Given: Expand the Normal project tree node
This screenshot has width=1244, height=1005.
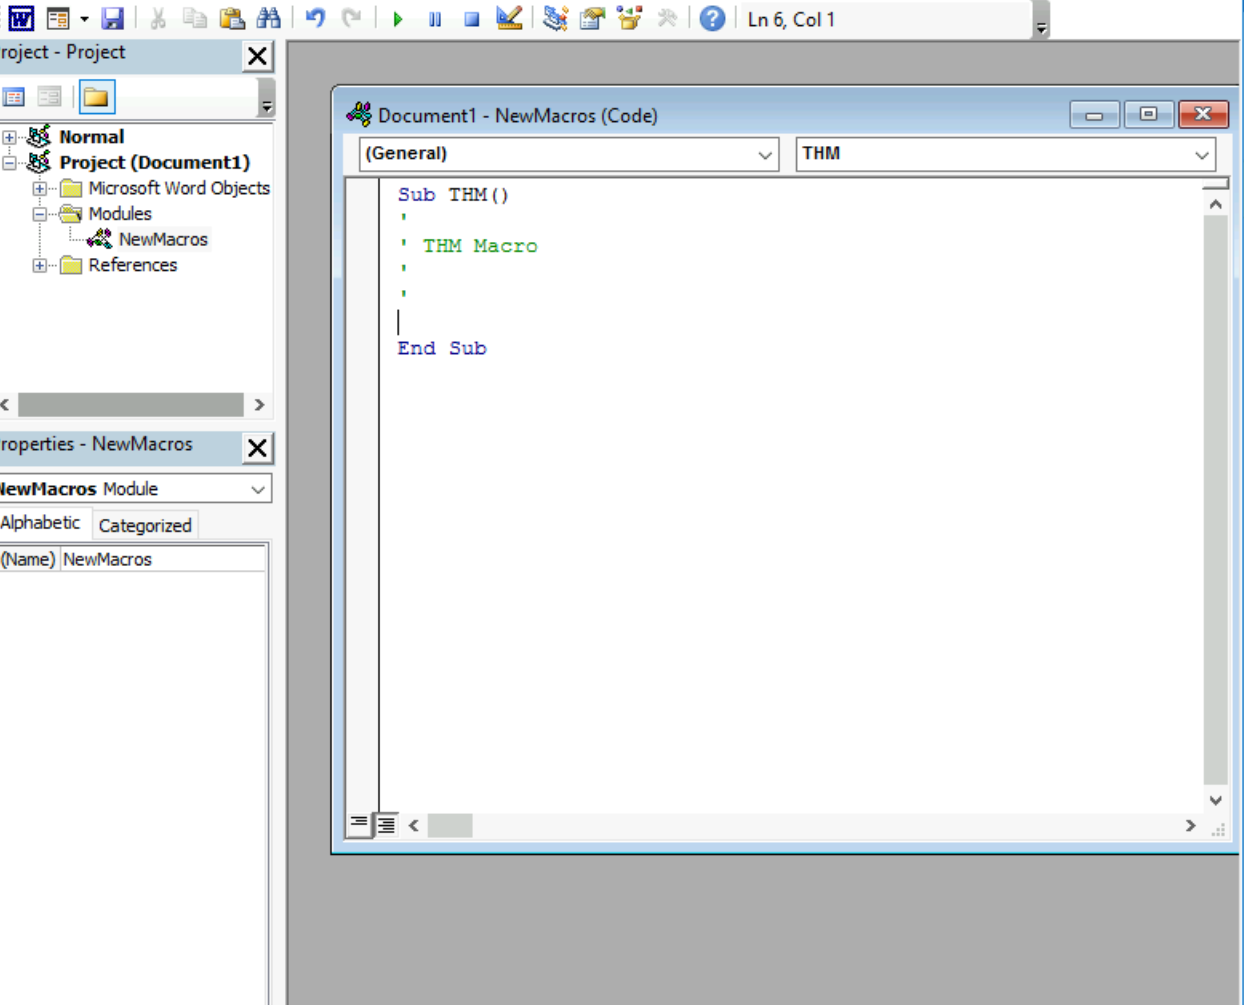Looking at the screenshot, I should 9,137.
